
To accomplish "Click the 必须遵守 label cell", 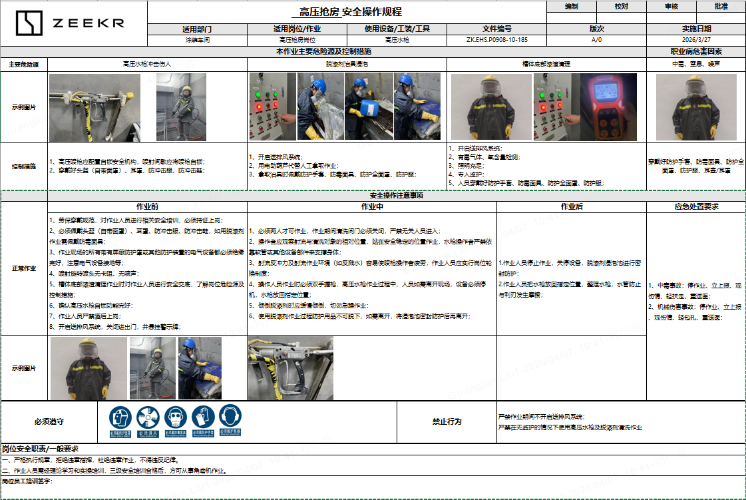I will tap(49, 421).
